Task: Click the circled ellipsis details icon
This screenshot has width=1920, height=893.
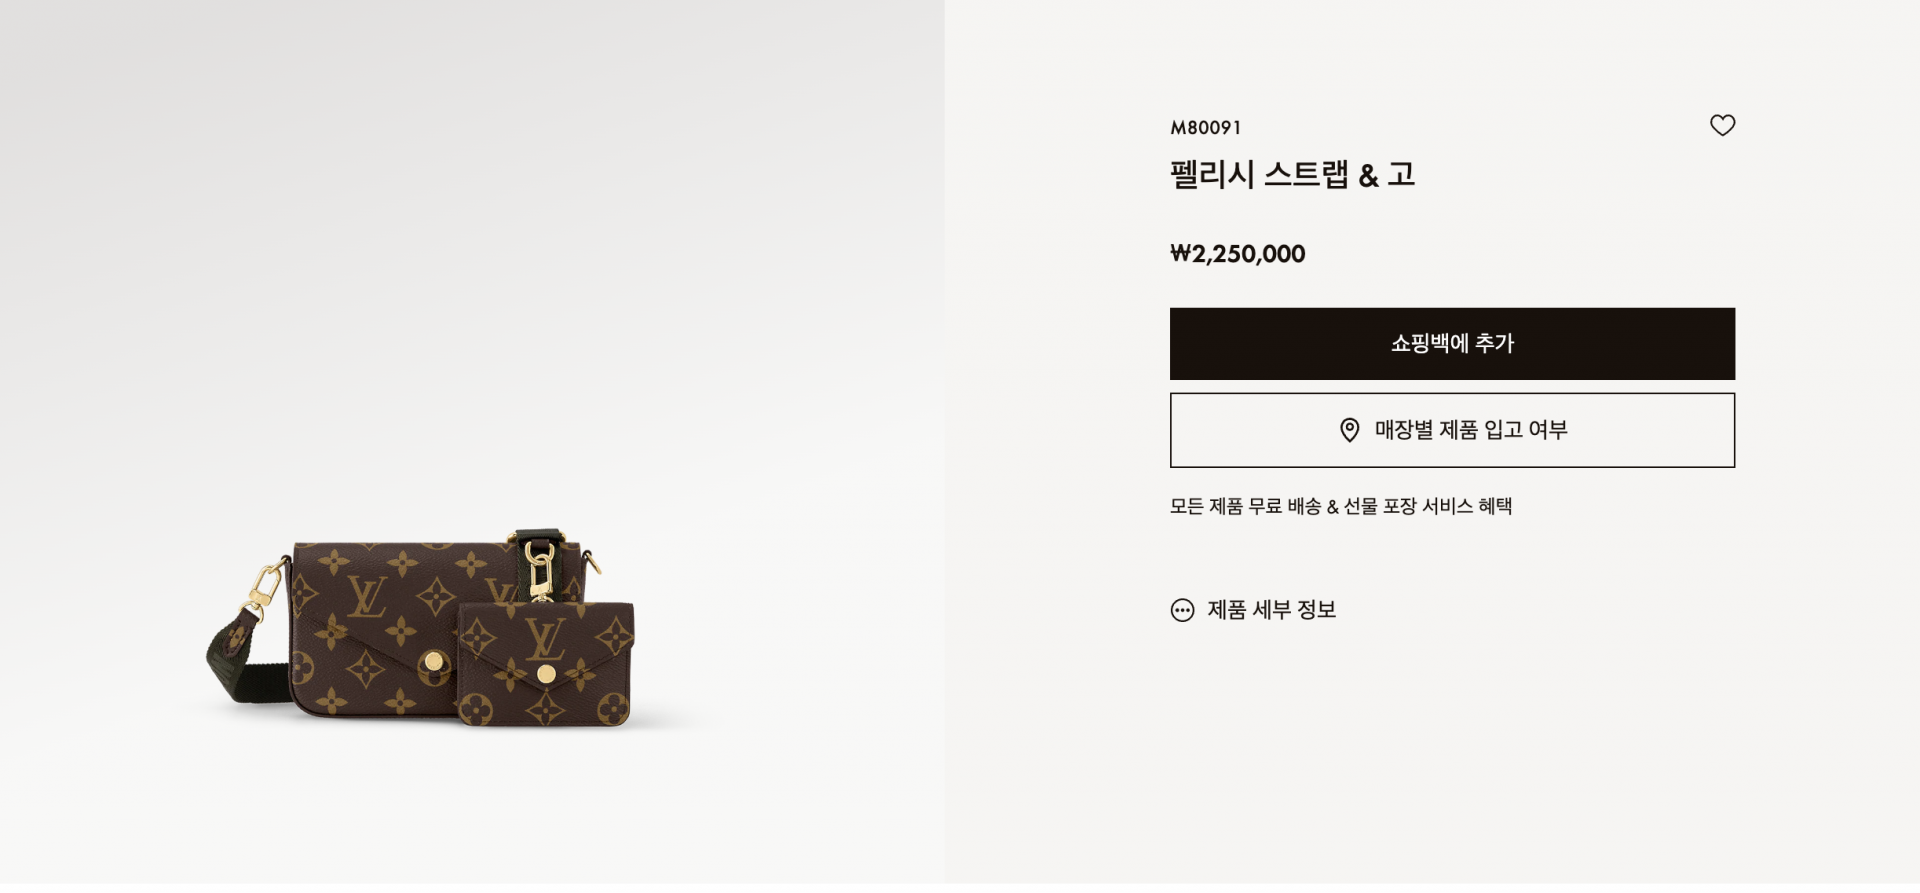Action: click(x=1182, y=610)
